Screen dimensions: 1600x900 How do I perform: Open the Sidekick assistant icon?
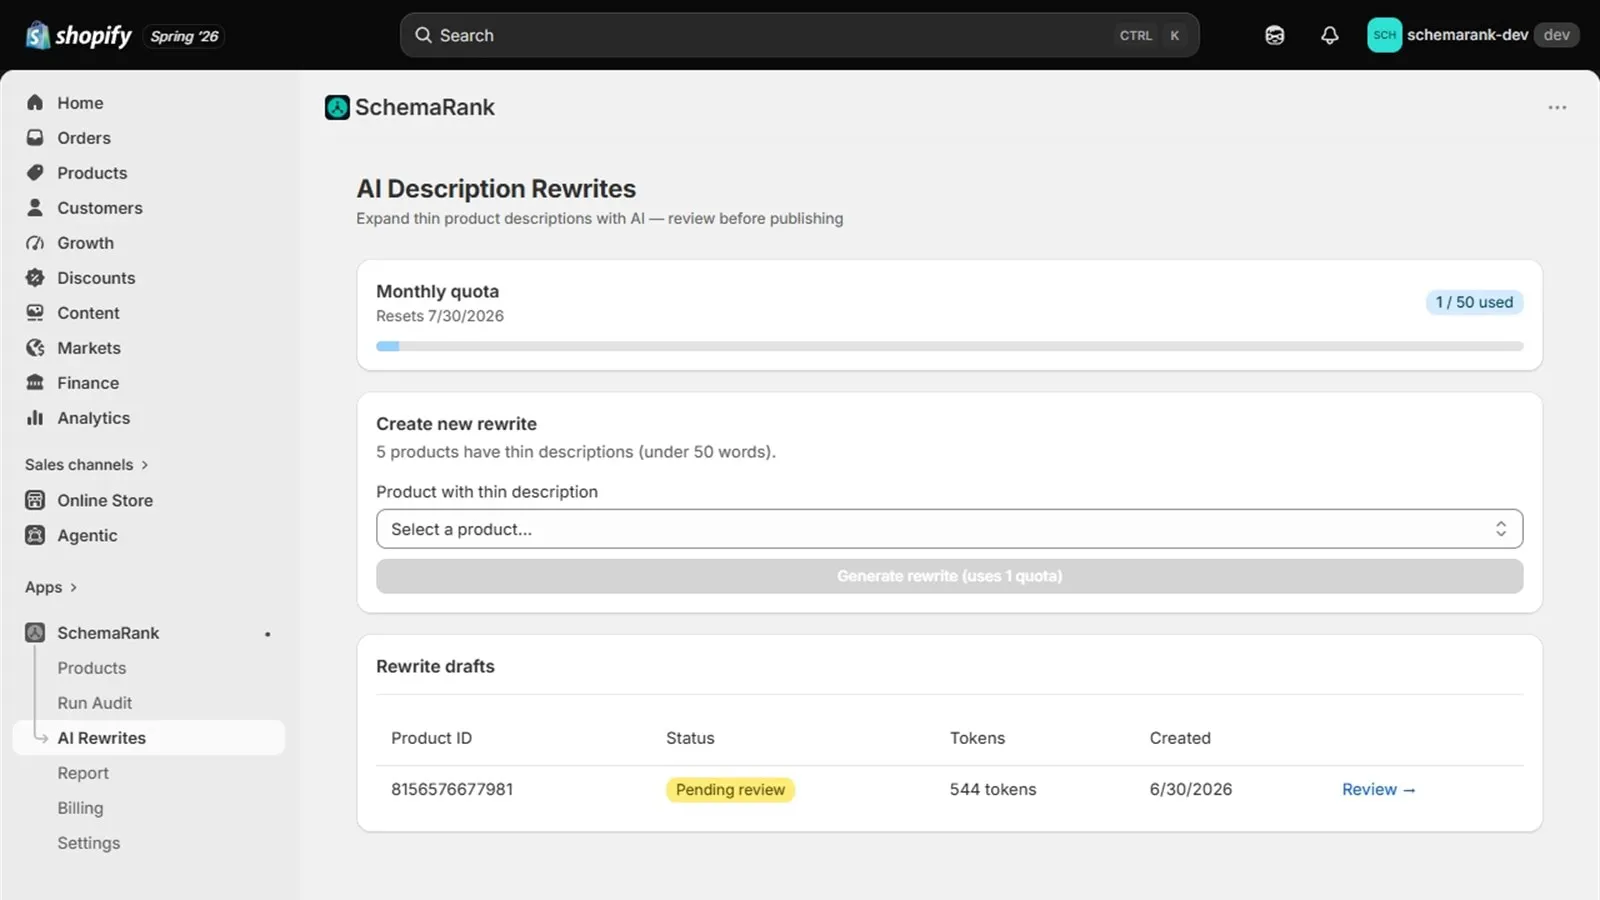pyautogui.click(x=1274, y=35)
